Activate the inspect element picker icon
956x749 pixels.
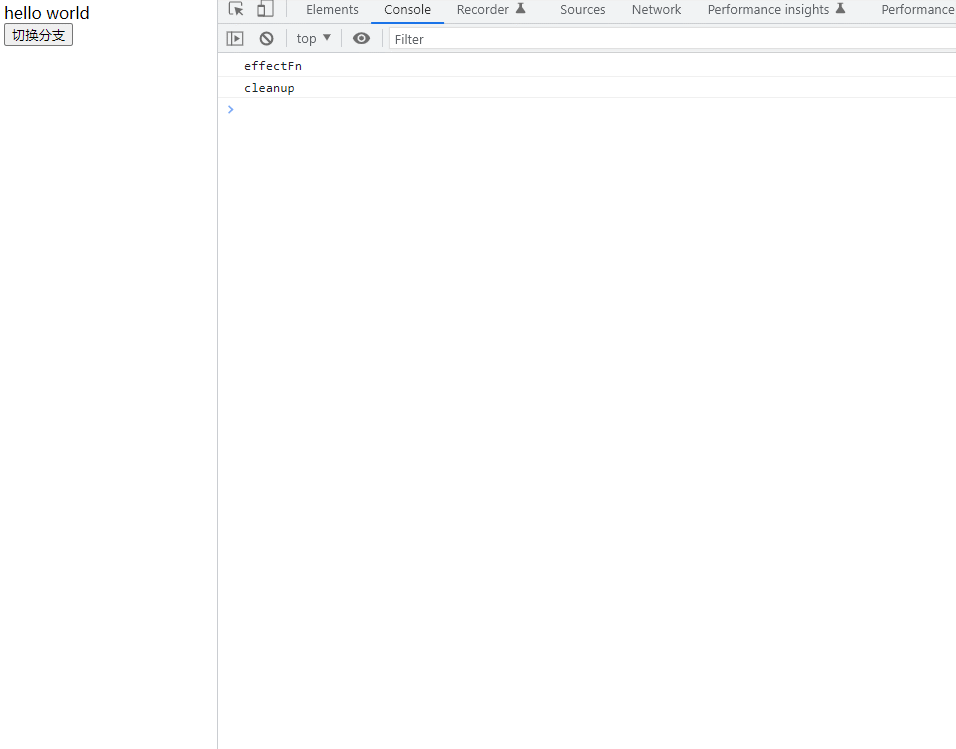click(x=236, y=9)
